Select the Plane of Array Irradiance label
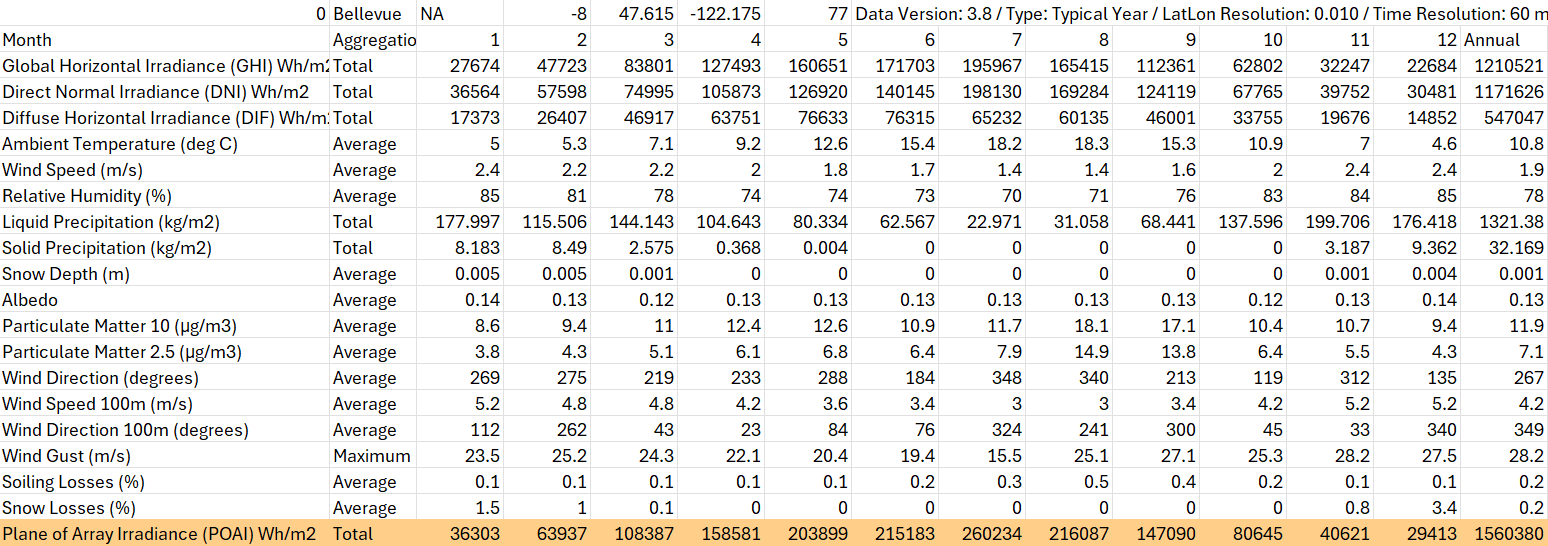Screen dimensions: 1548x546 160,534
